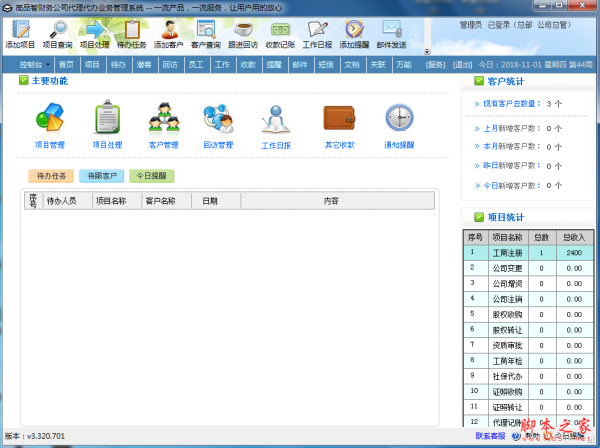Click the 联系客服 link in status bar
The width and height of the screenshot is (600, 448).
tap(490, 436)
